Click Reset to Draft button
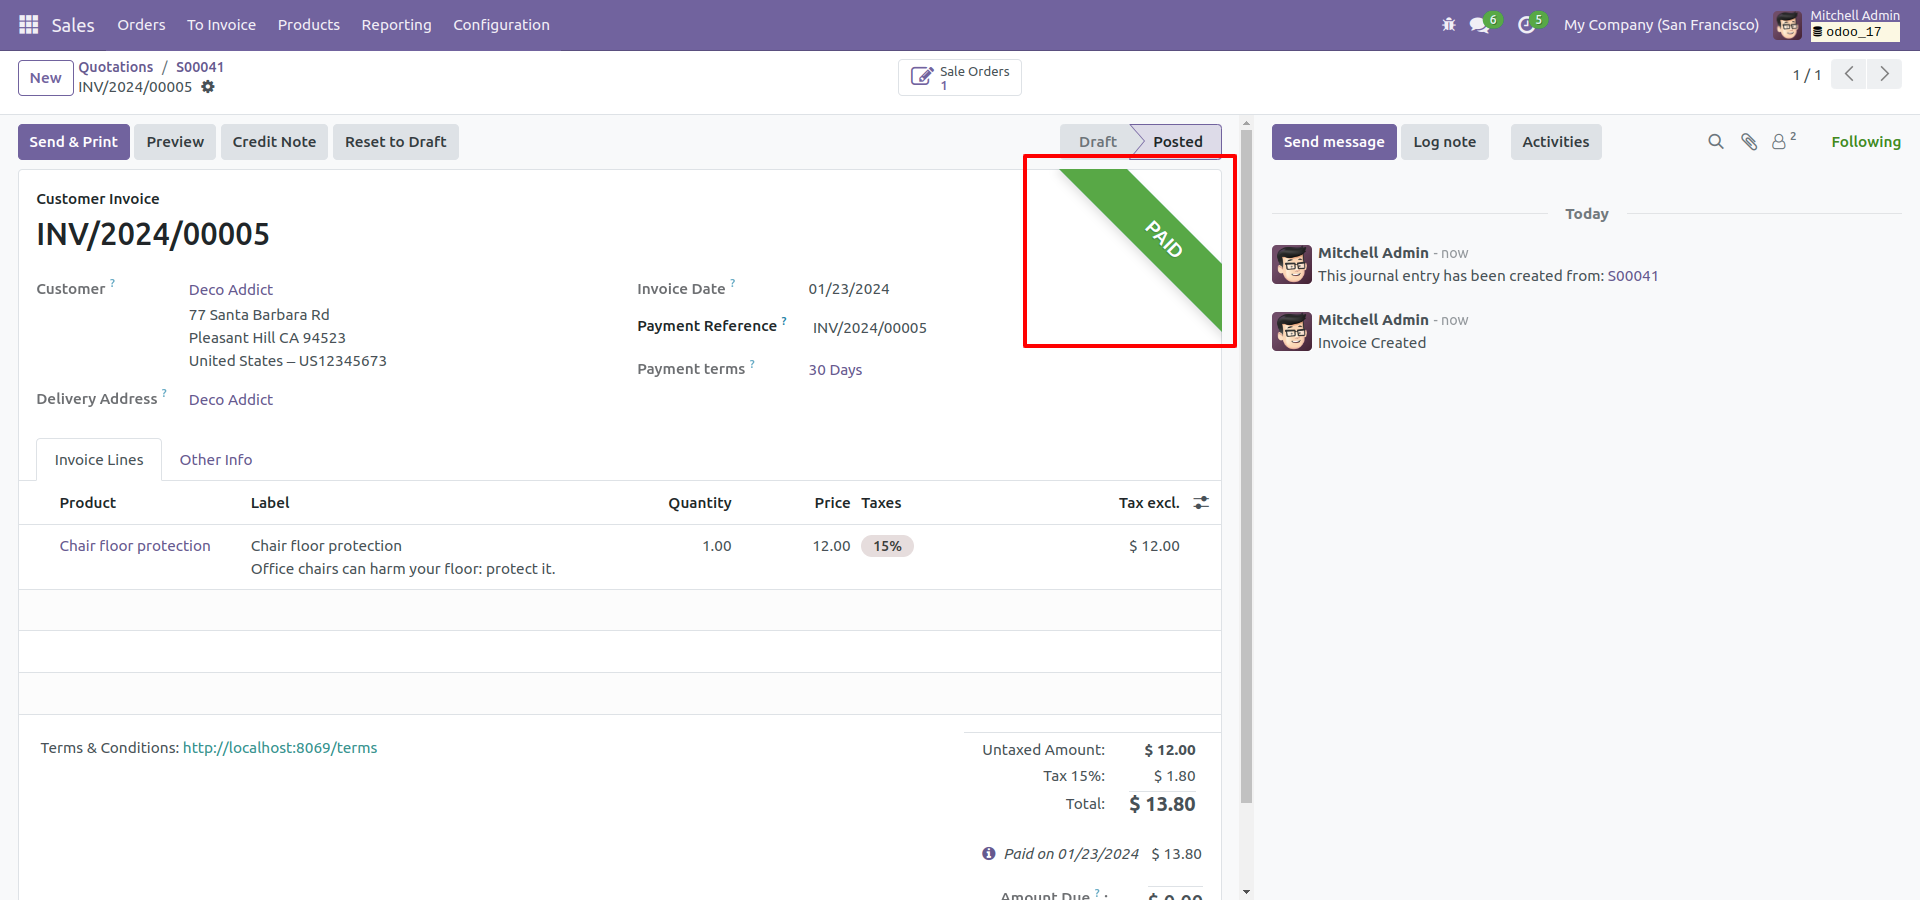1920x900 pixels. tap(396, 142)
